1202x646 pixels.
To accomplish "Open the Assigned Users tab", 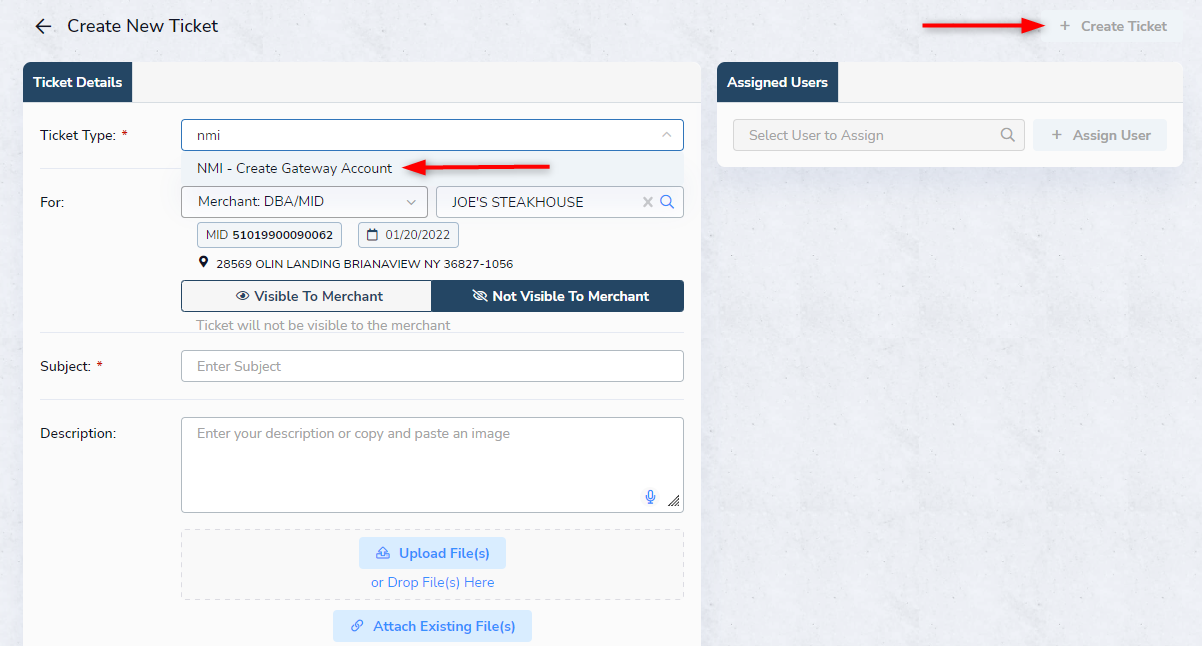I will pos(777,82).
